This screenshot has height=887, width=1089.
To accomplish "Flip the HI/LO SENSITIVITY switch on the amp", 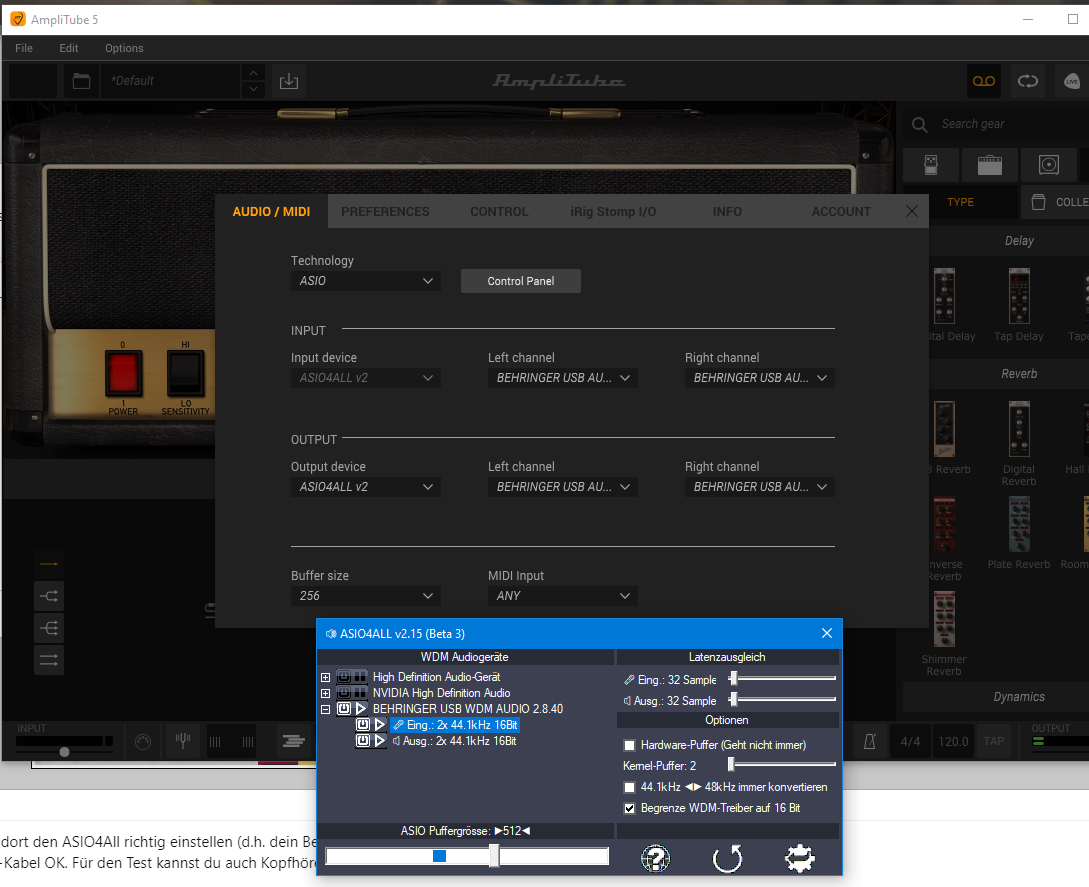I will coord(185,373).
